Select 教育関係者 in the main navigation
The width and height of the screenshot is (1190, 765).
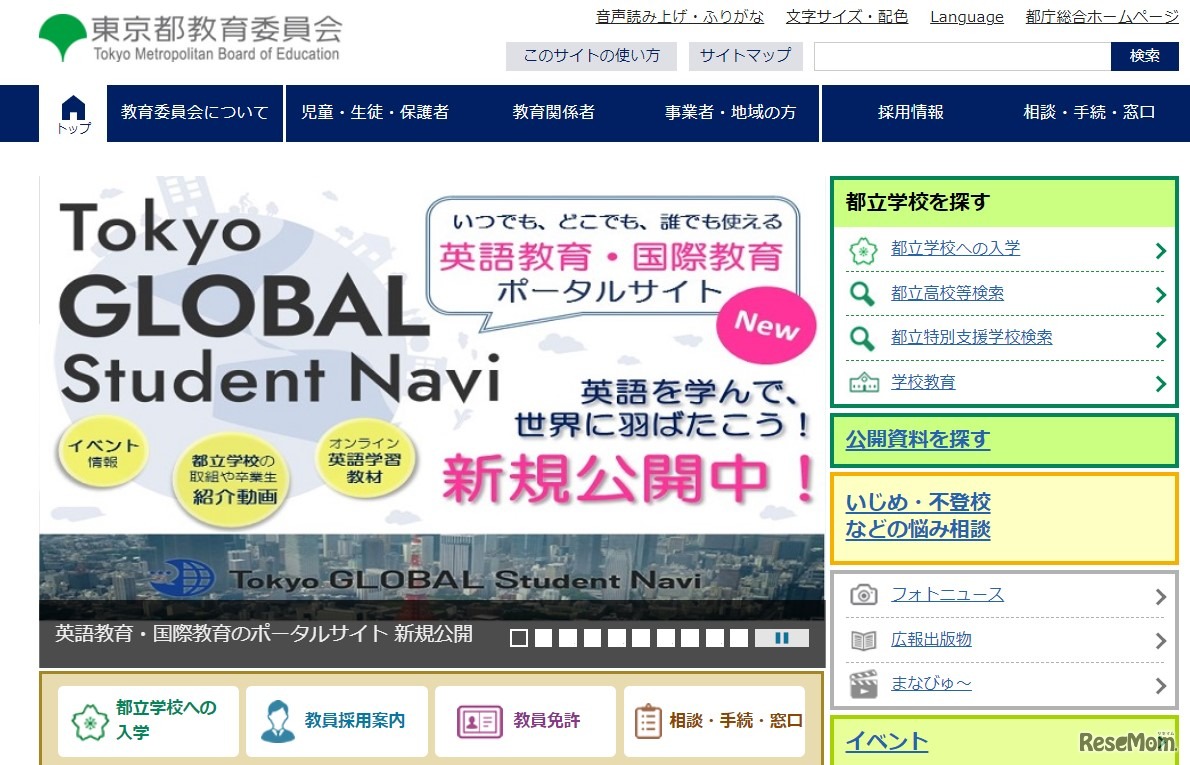click(x=553, y=113)
